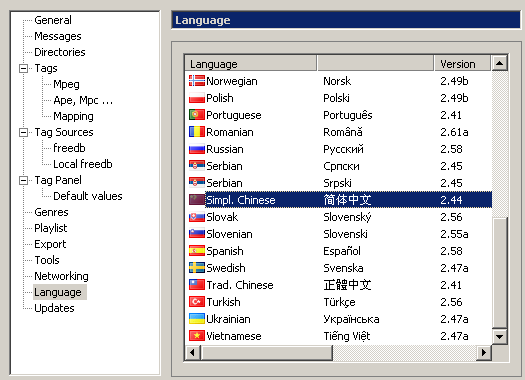525x380 pixels.
Task: Click the Slovenian flag icon
Action: [197, 234]
